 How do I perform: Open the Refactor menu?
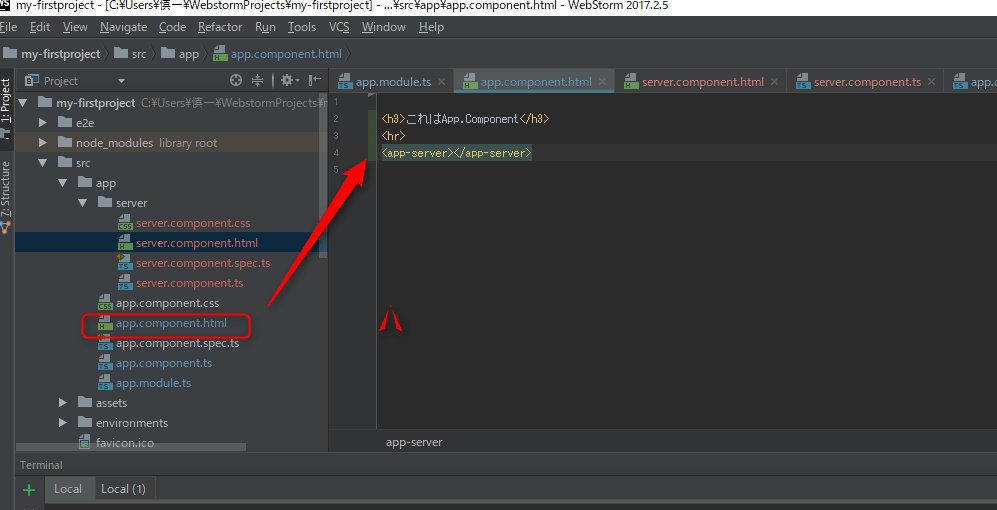[220, 27]
